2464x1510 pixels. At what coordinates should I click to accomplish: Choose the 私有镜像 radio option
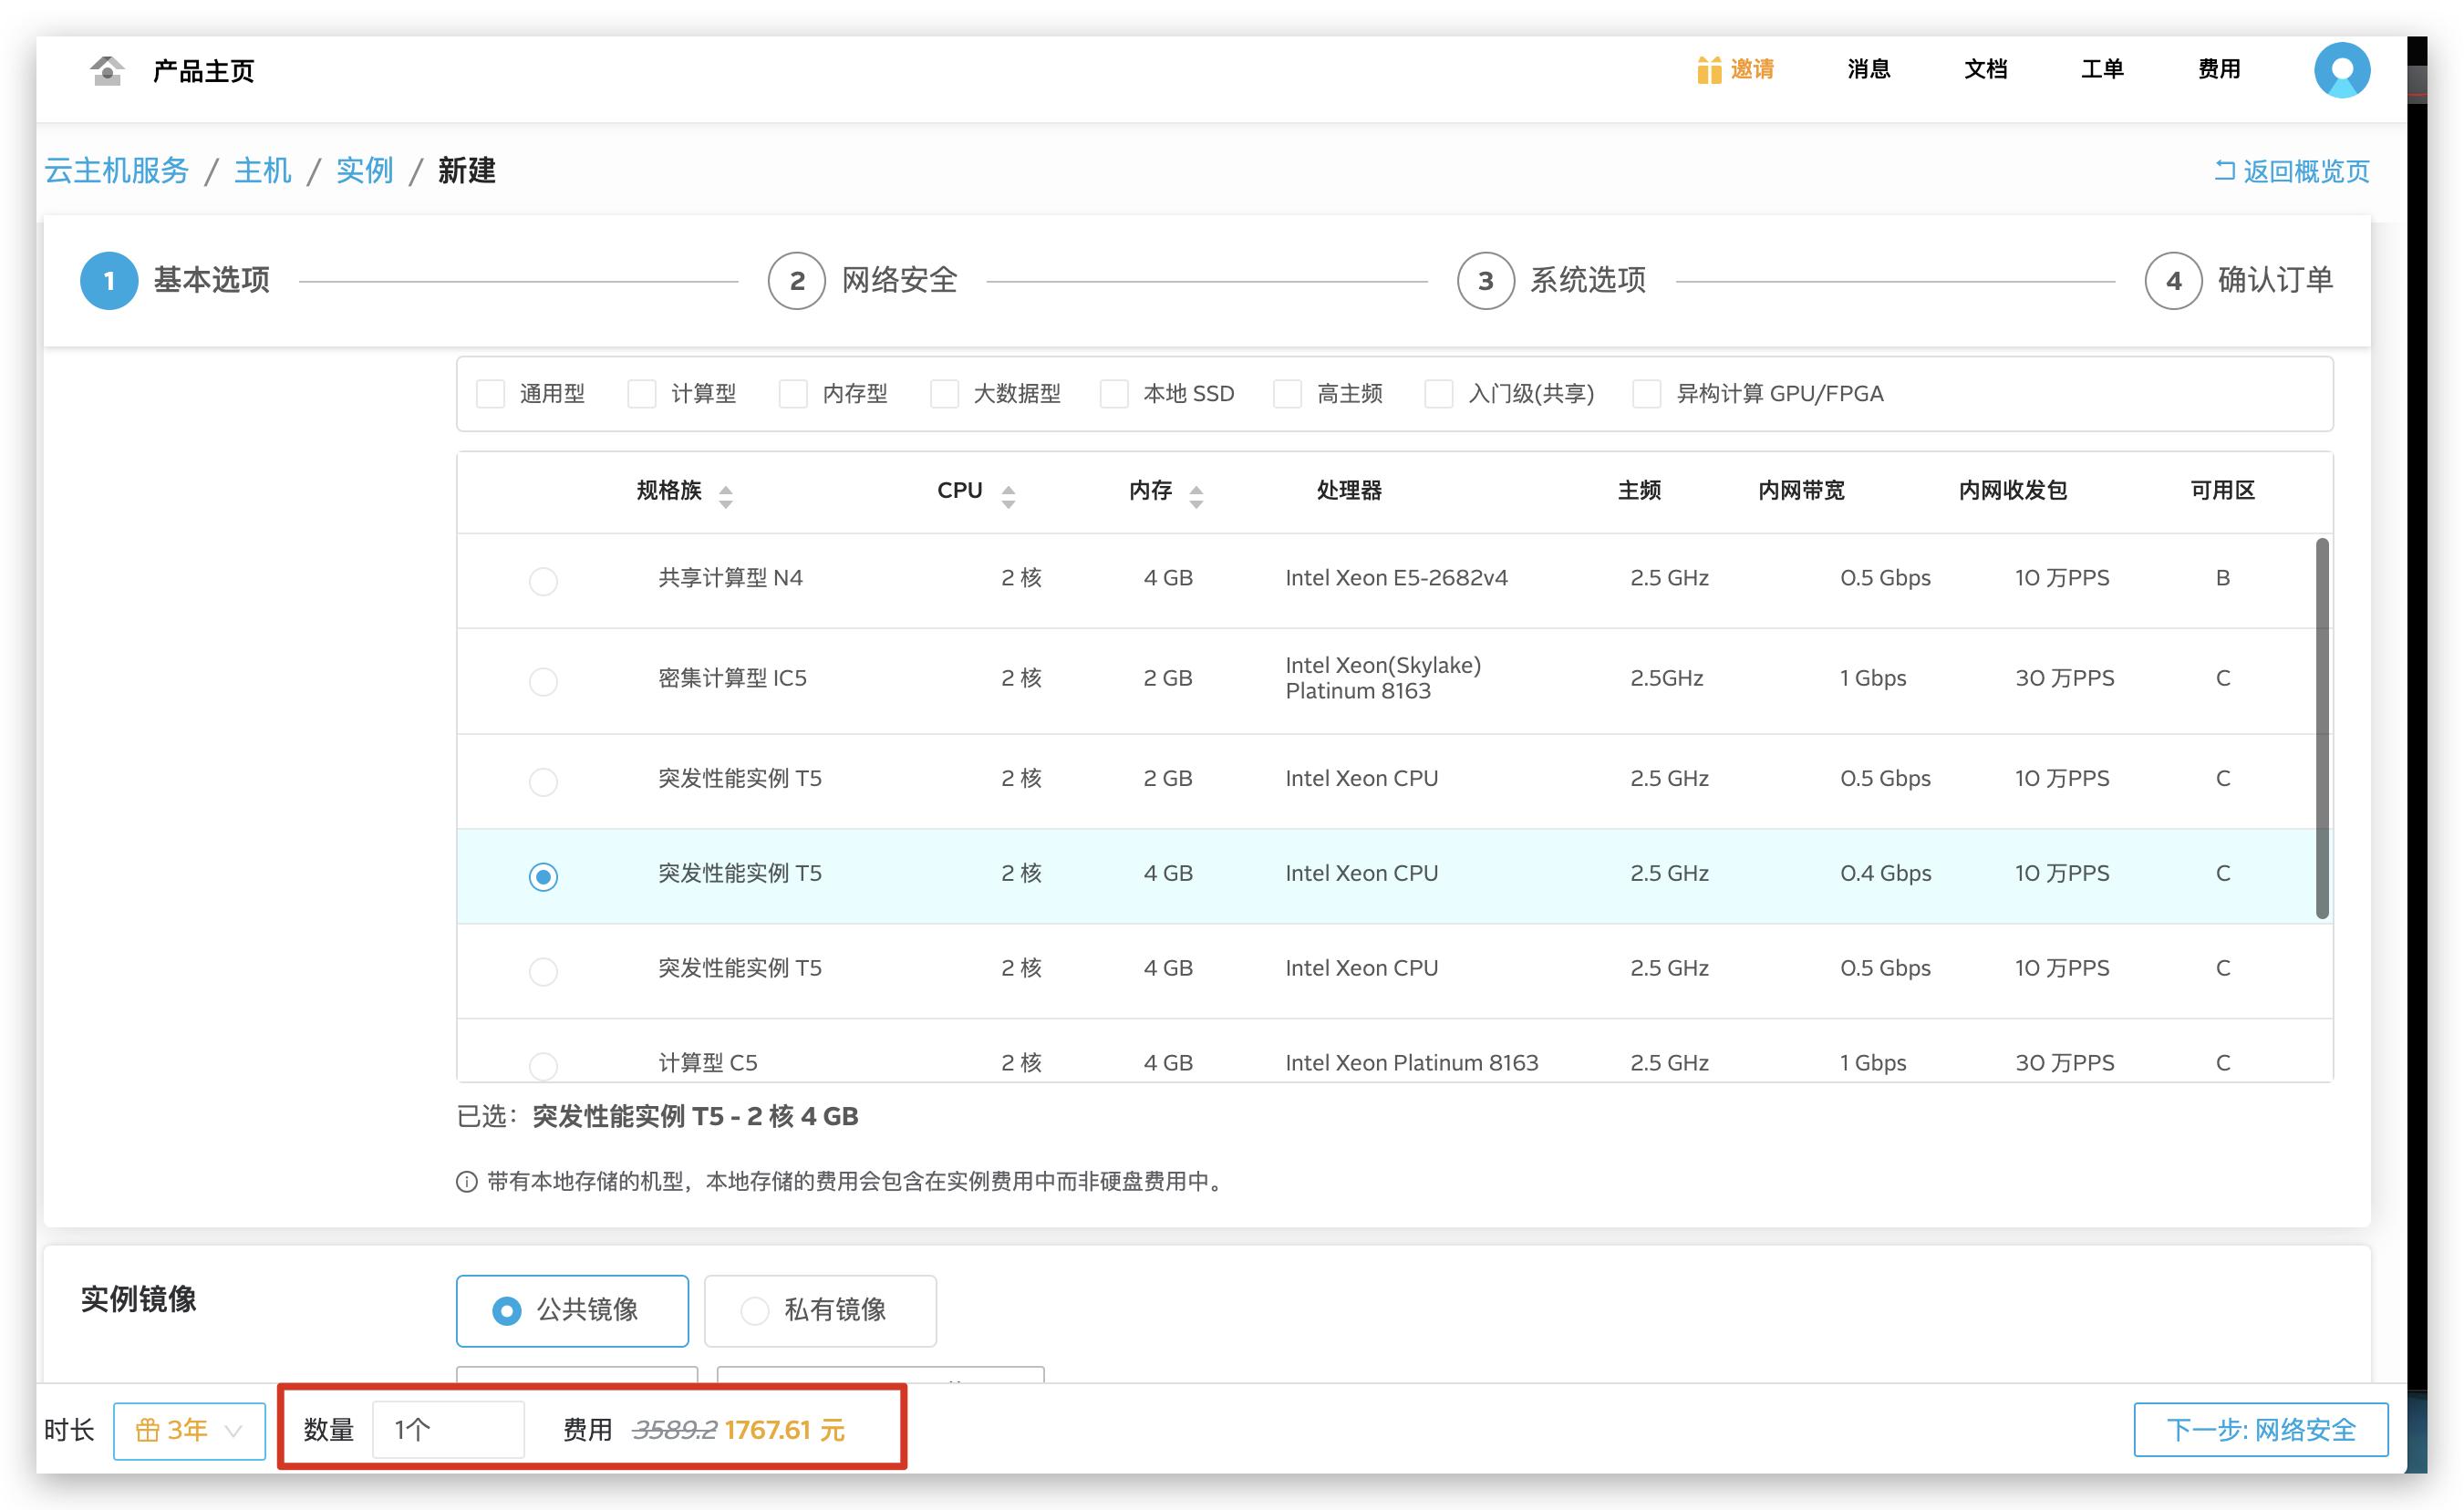click(754, 1310)
